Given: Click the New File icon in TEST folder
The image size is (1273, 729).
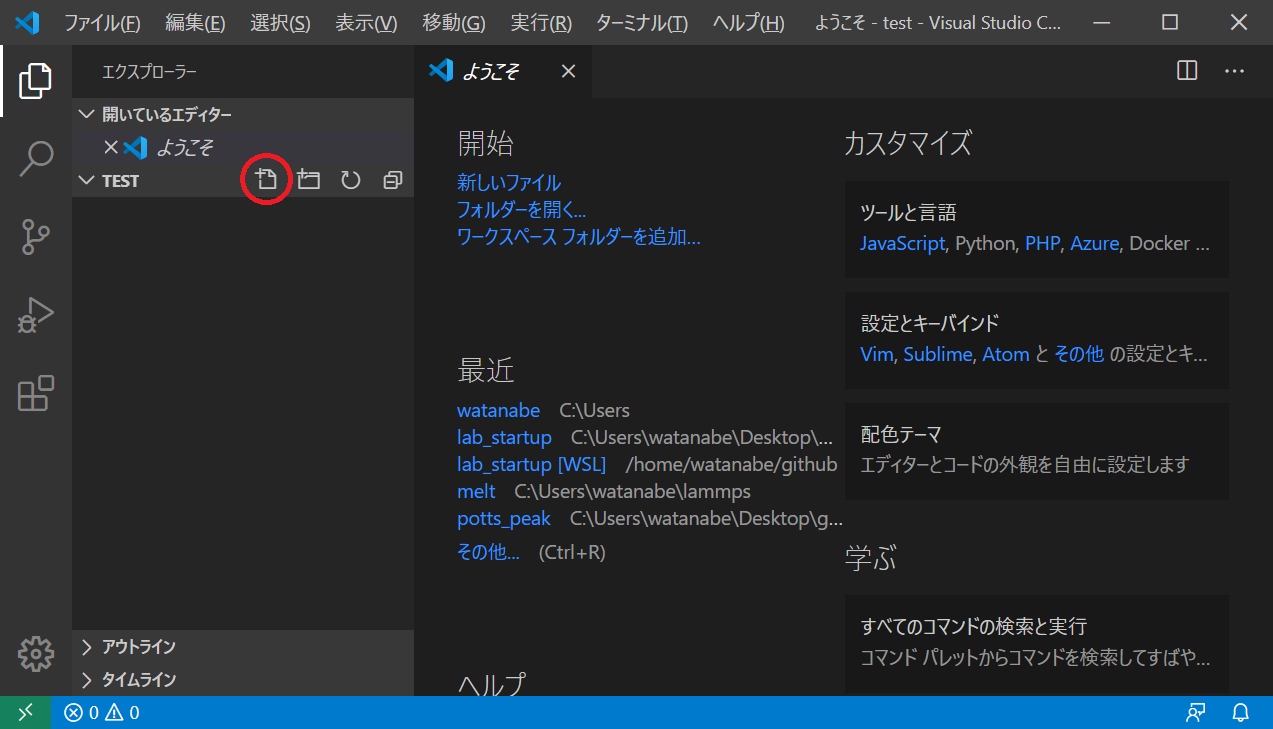Looking at the screenshot, I should (266, 180).
